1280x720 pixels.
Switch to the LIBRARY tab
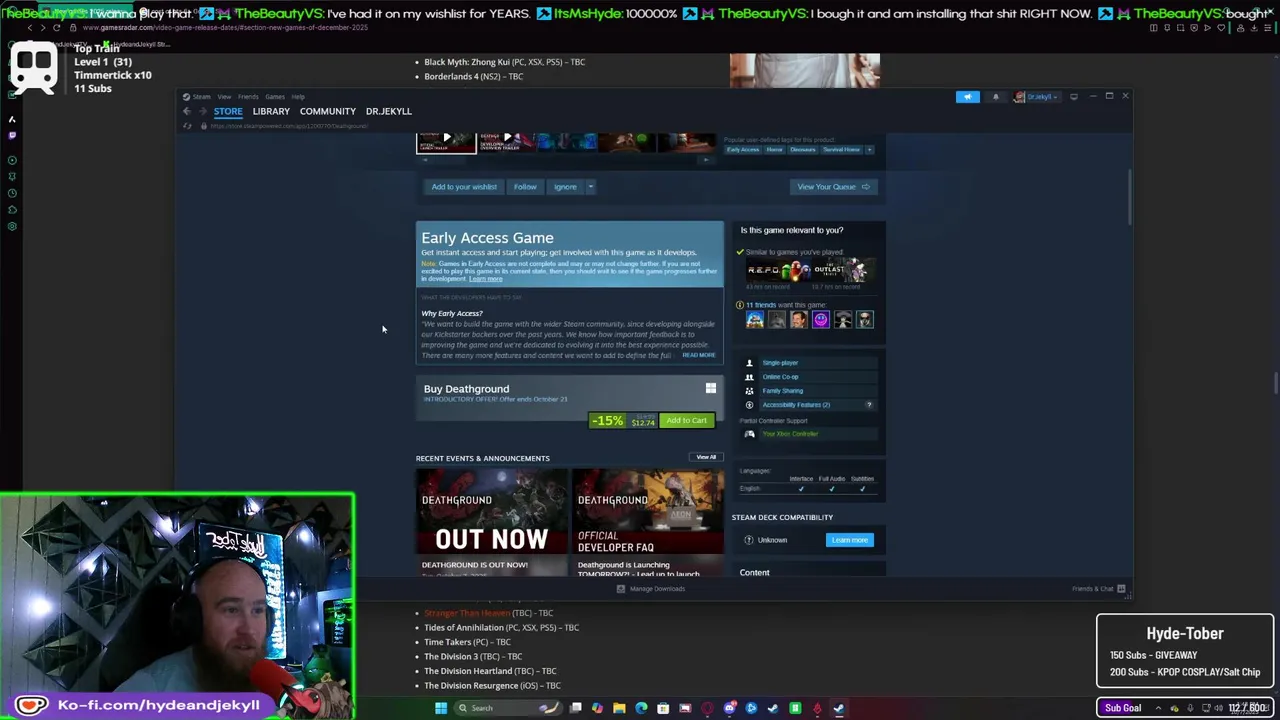(271, 111)
